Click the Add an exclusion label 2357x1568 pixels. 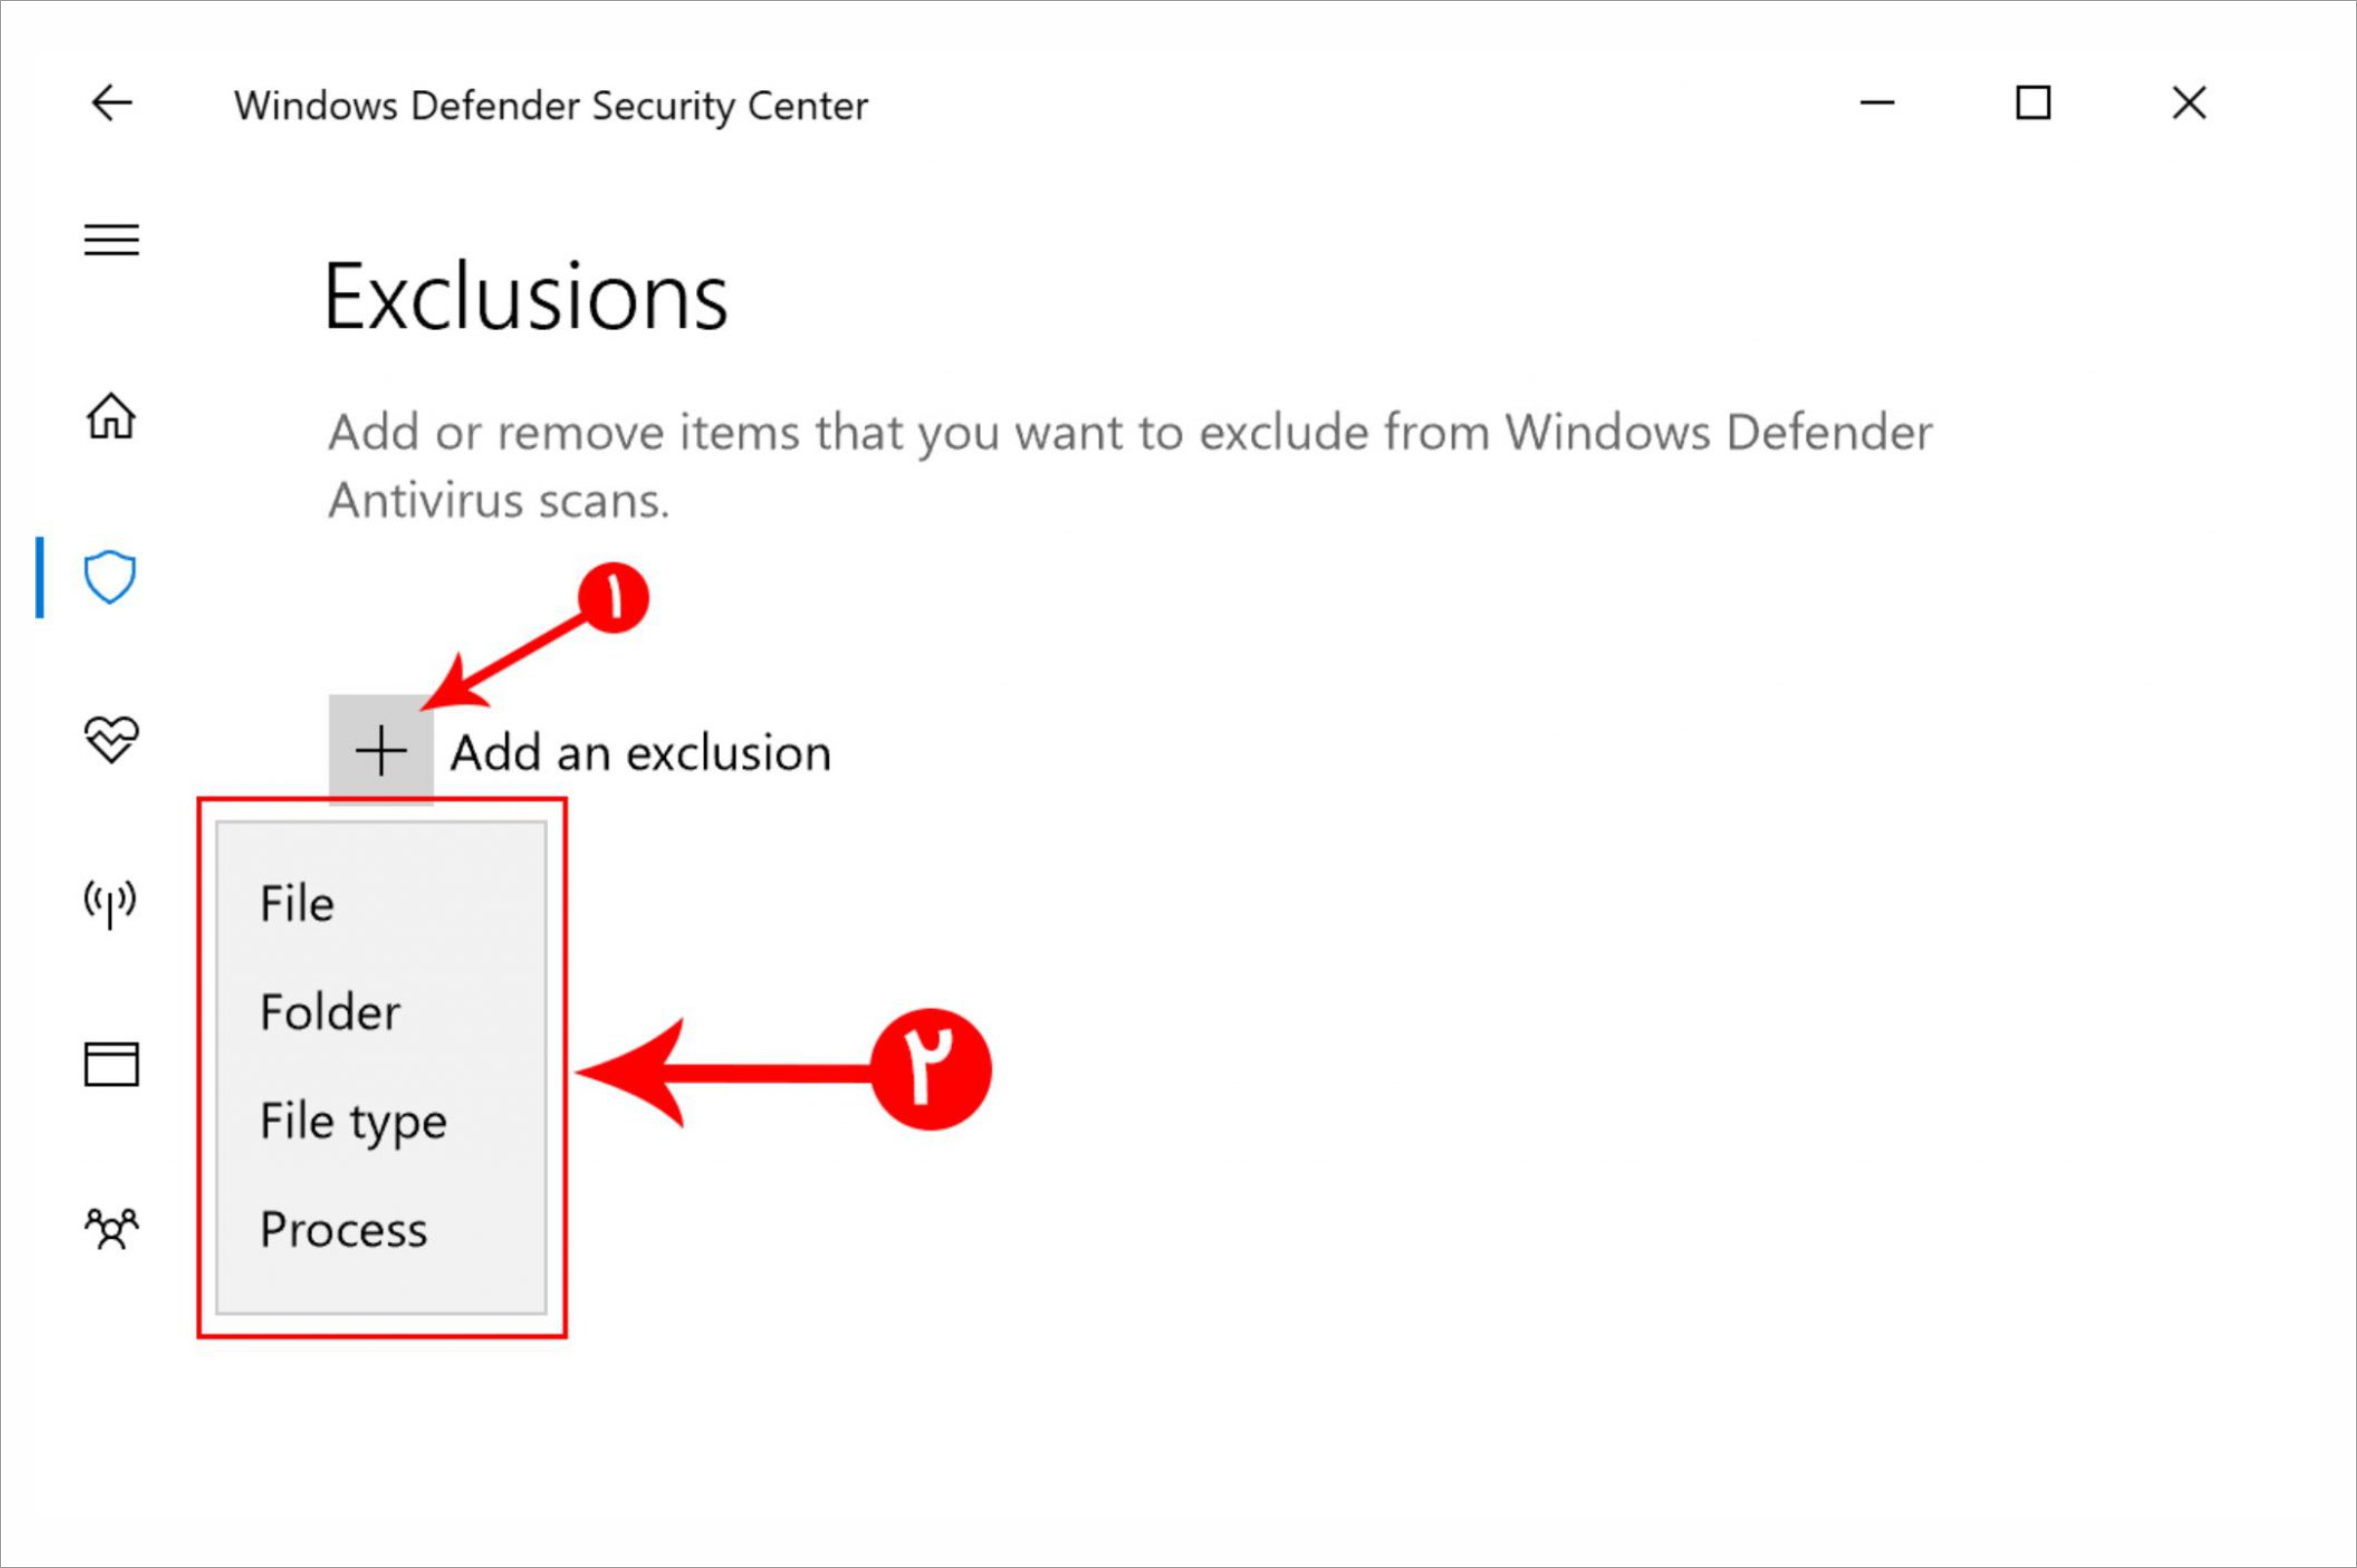click(641, 753)
